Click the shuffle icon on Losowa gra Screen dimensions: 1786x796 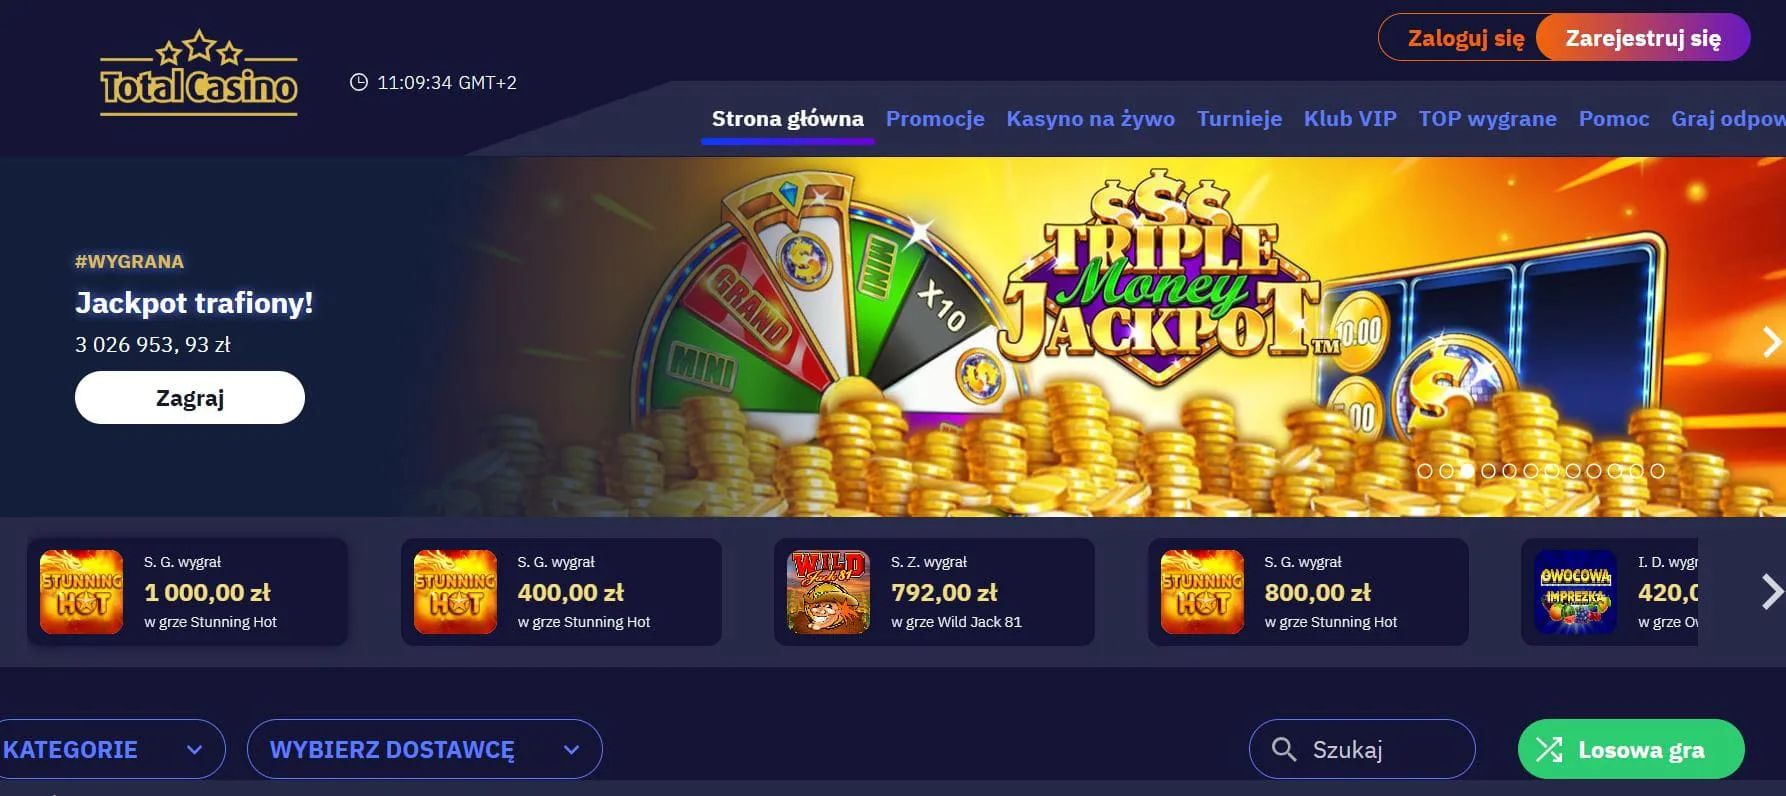pos(1549,749)
